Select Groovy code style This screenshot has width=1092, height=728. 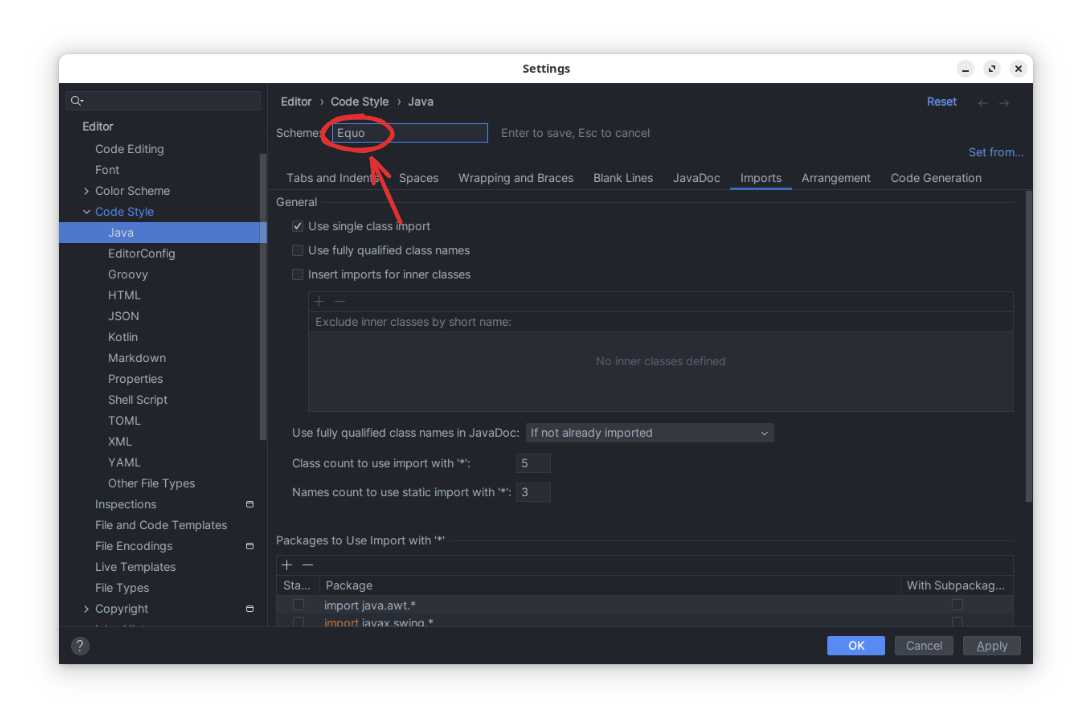[128, 274]
